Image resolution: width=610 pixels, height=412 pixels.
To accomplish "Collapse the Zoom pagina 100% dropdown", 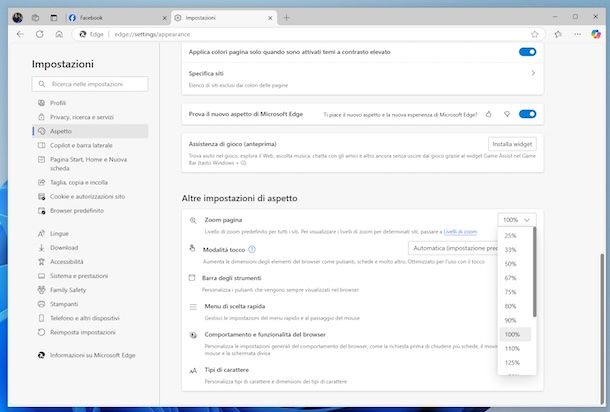I will (x=517, y=220).
